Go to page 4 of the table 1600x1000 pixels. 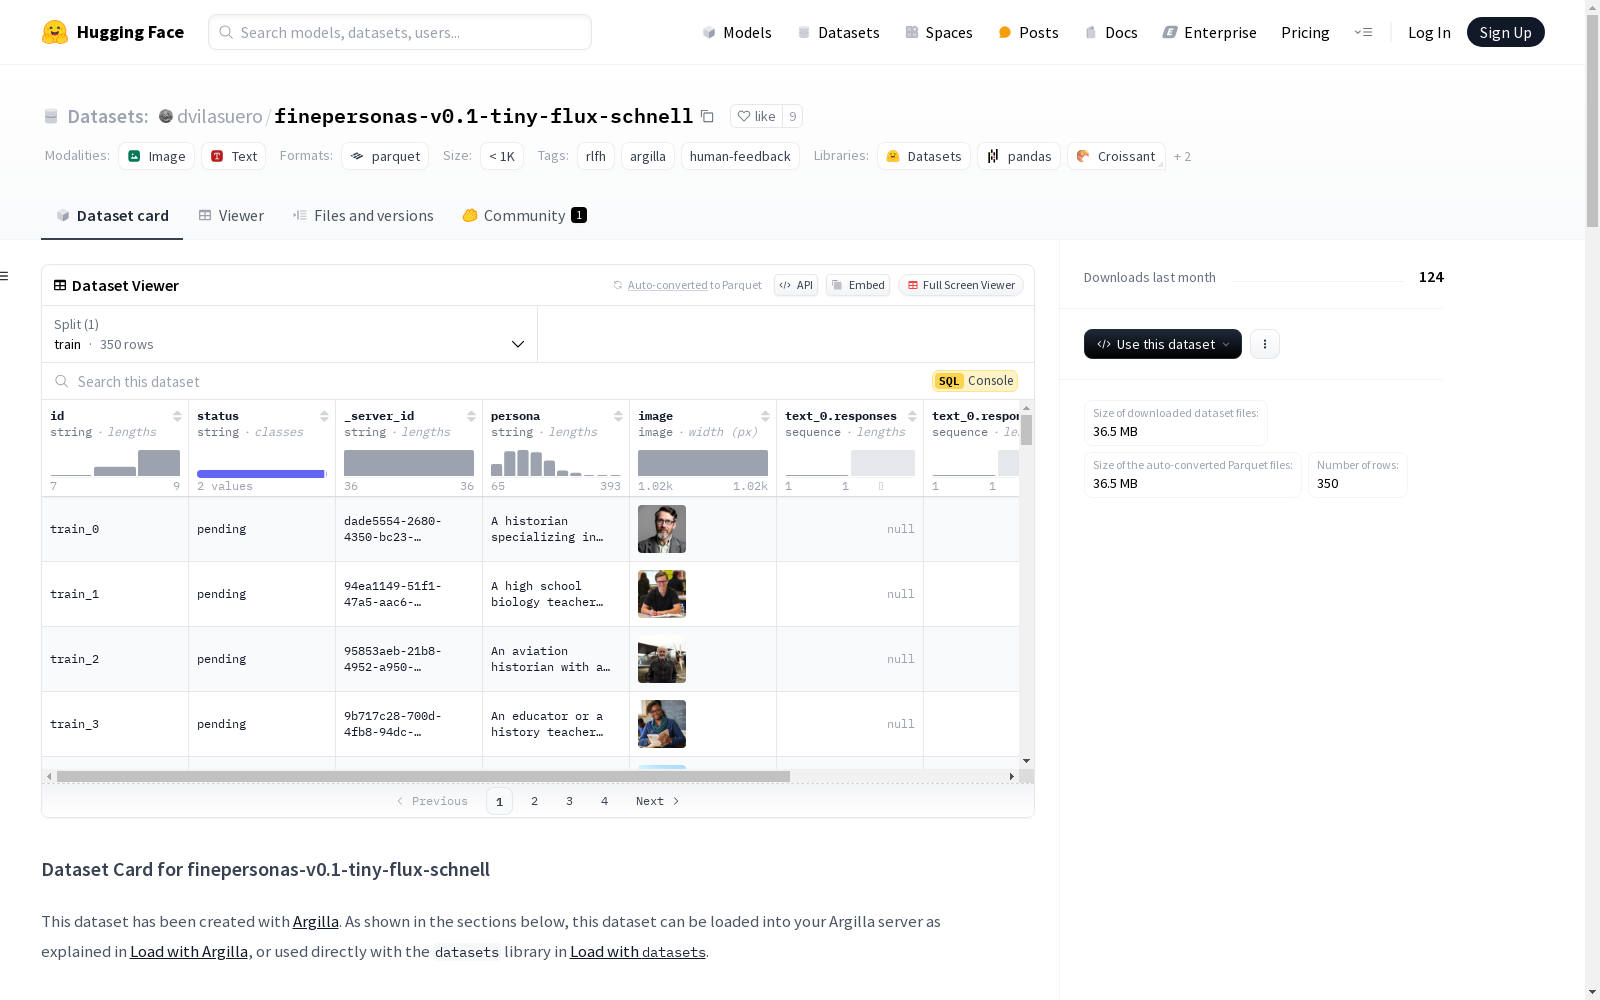coord(605,801)
